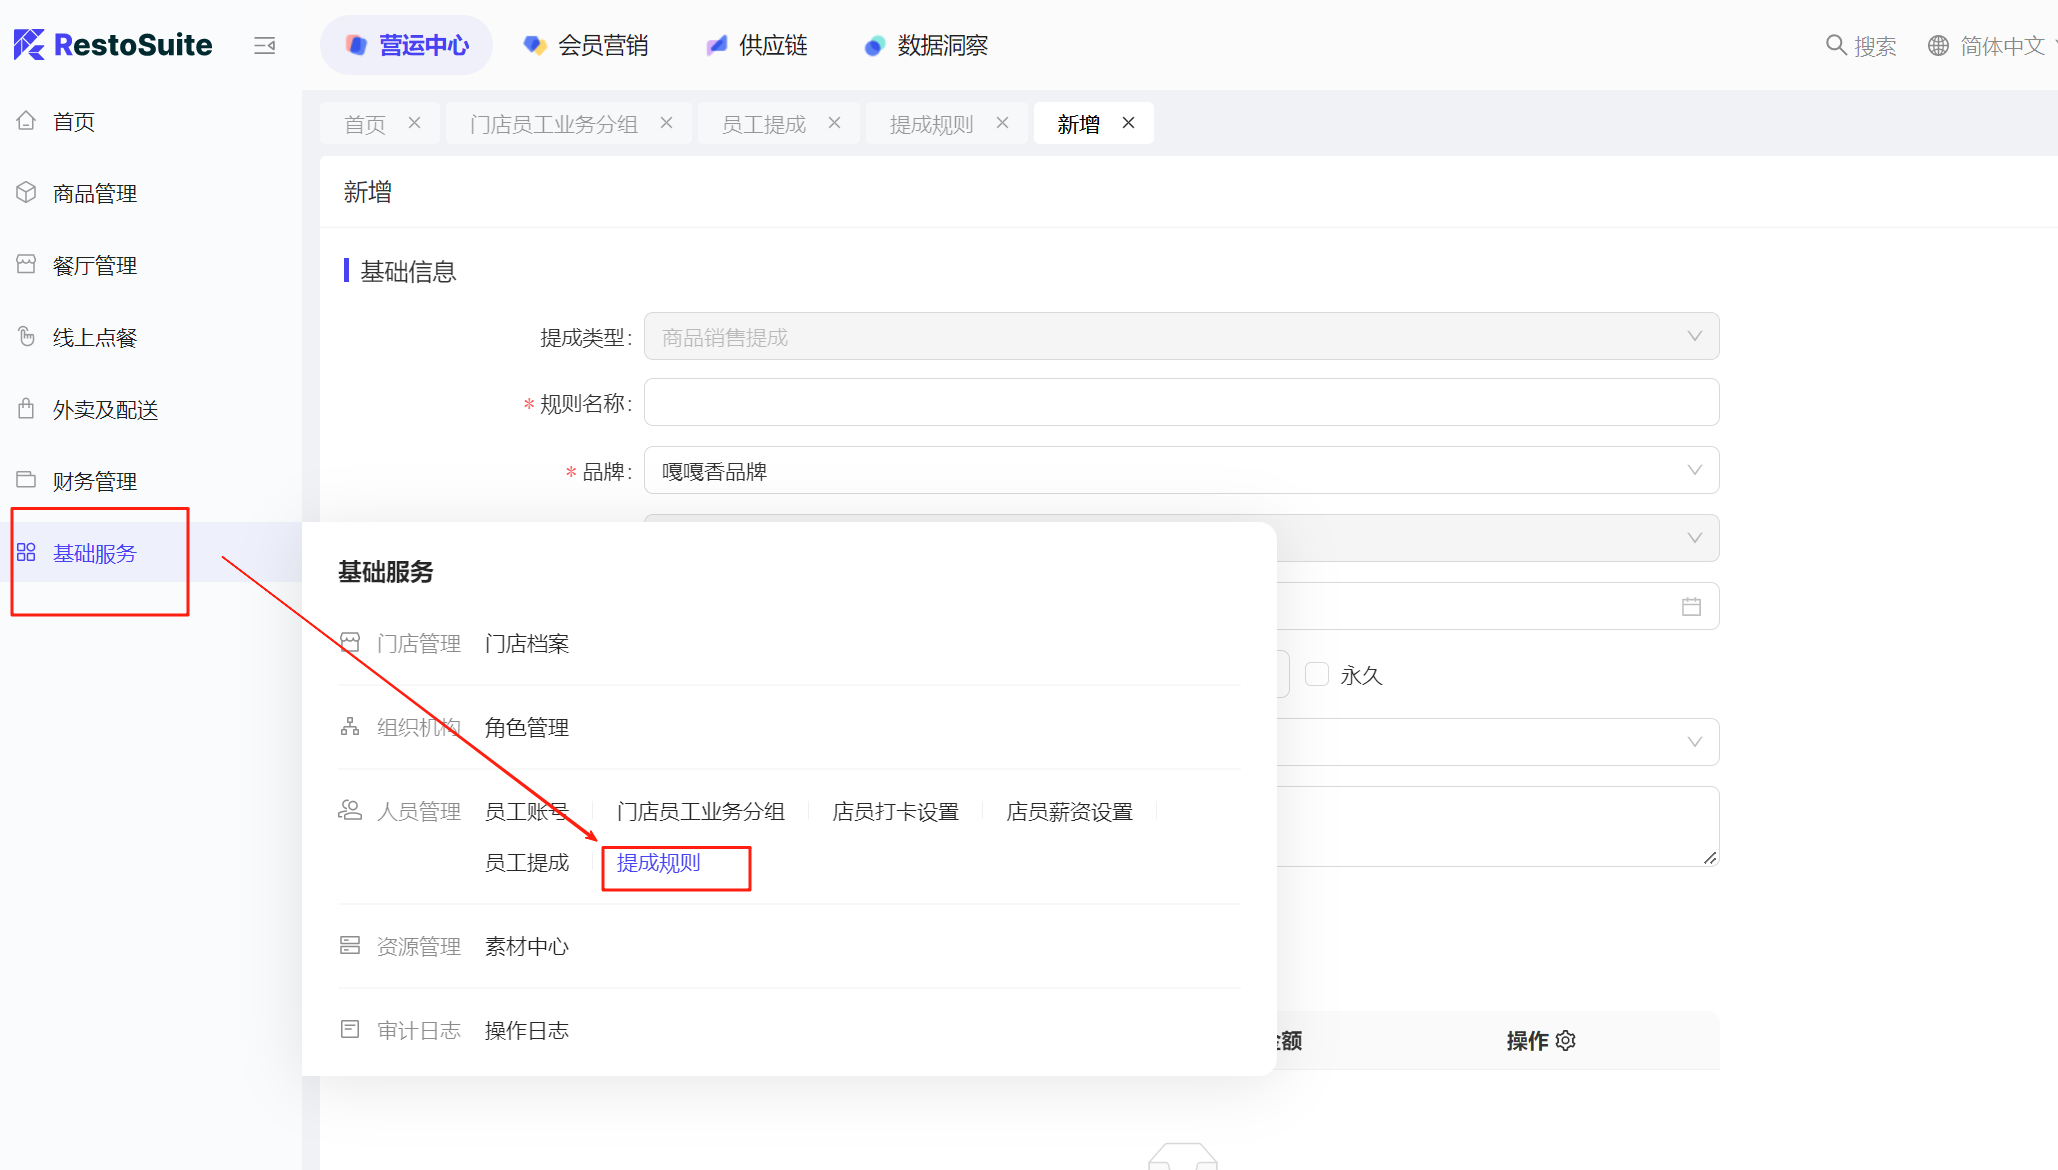The width and height of the screenshot is (2058, 1170).
Task: Click the 操作 column settings gear icon
Action: point(1566,1041)
